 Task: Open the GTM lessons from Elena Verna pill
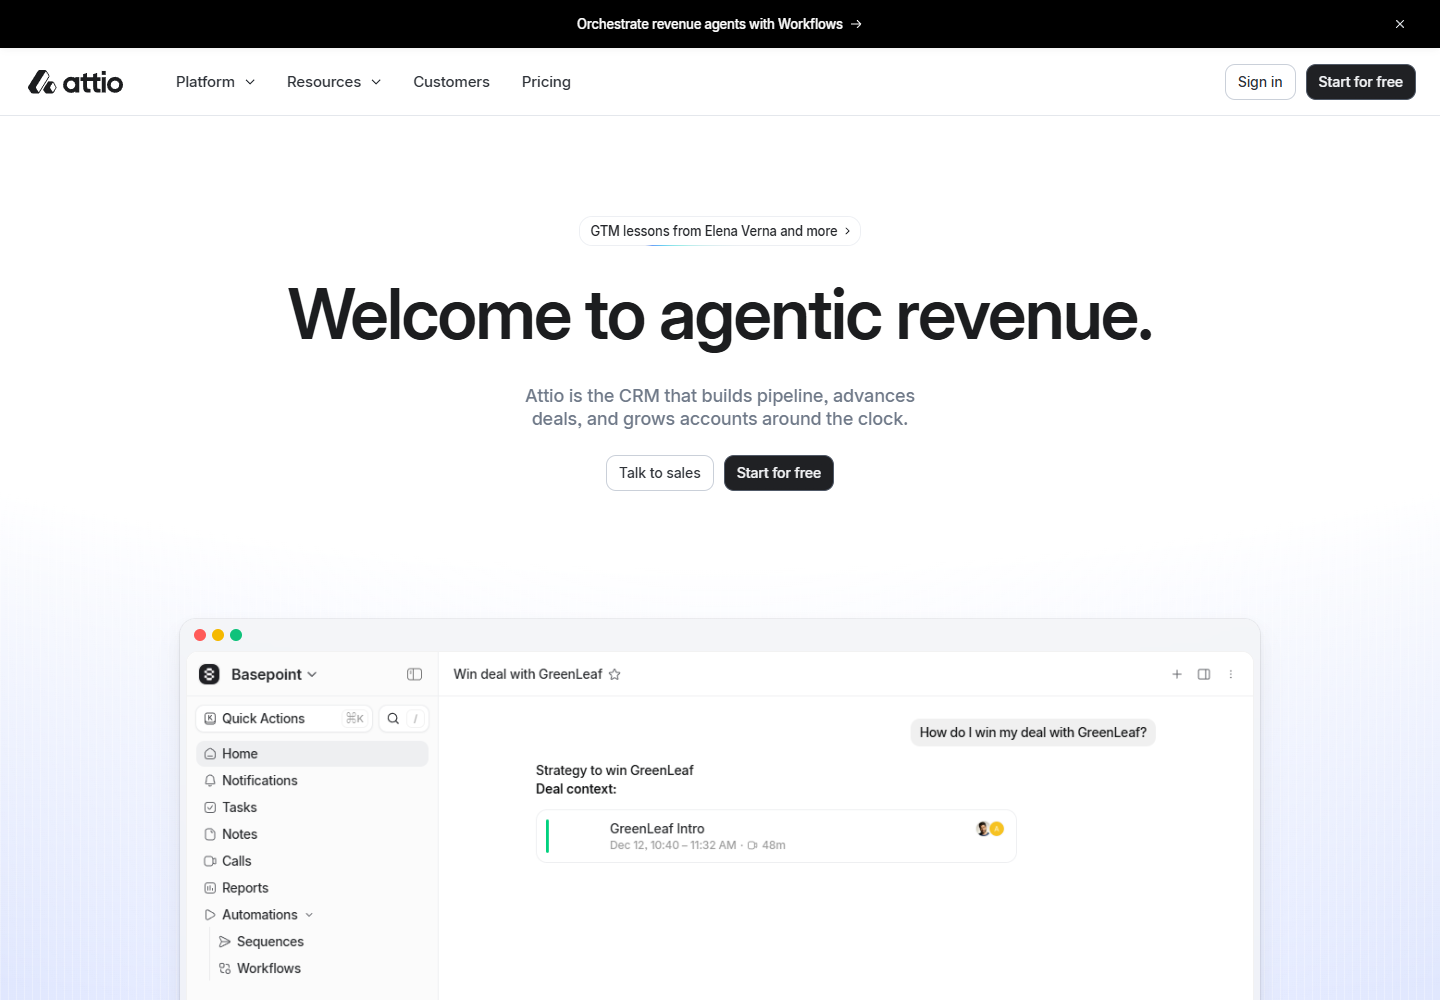point(720,231)
